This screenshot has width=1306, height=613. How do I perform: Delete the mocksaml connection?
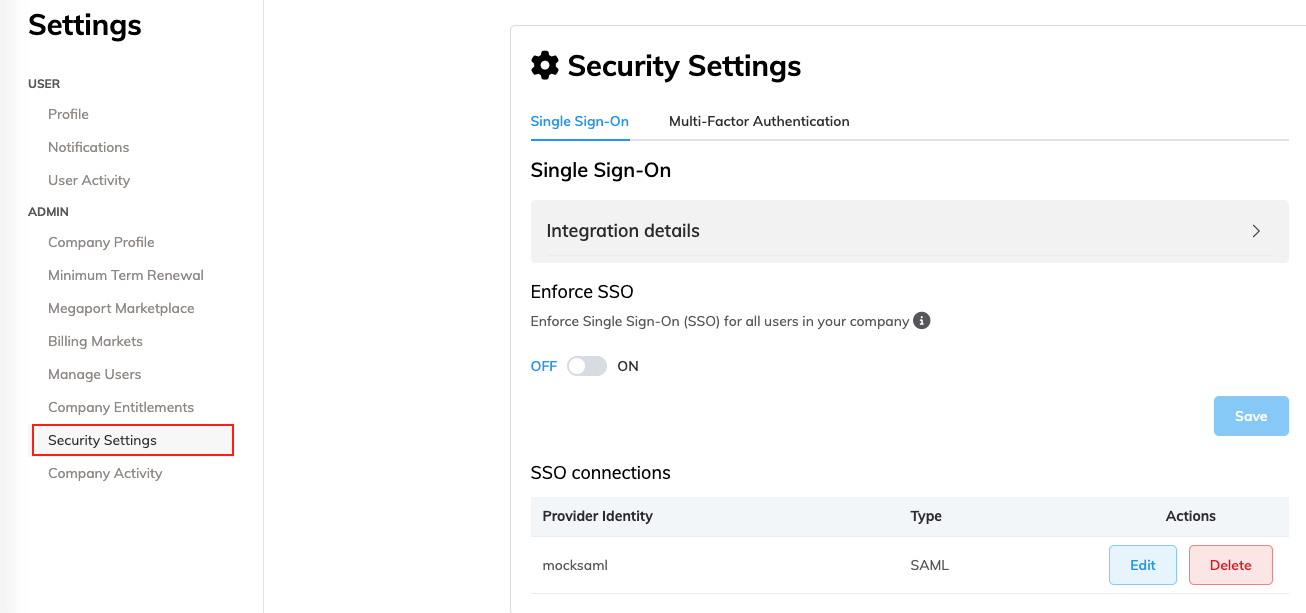(x=1230, y=565)
